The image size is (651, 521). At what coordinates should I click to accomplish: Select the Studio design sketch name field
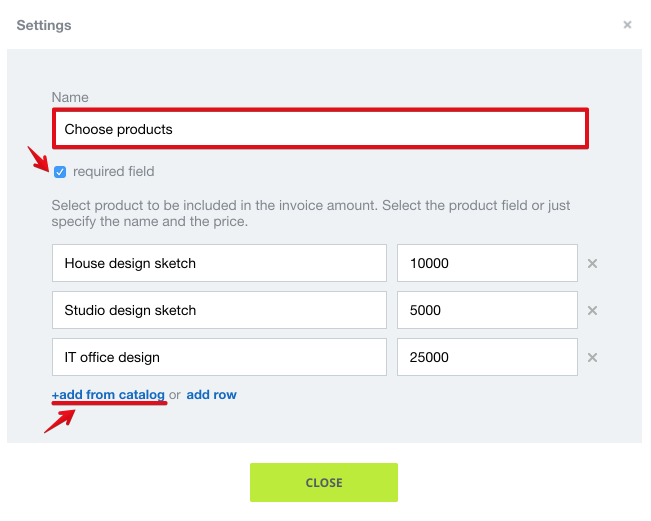click(219, 310)
